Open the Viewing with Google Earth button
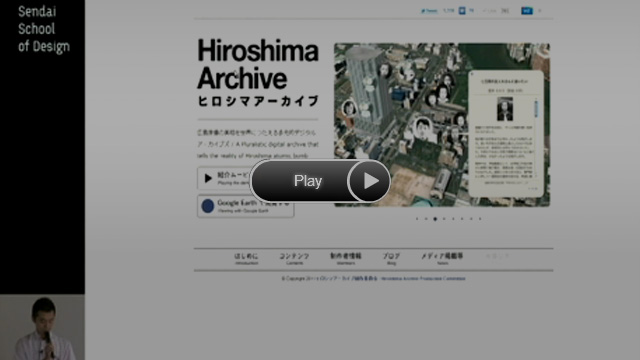 tap(246, 206)
